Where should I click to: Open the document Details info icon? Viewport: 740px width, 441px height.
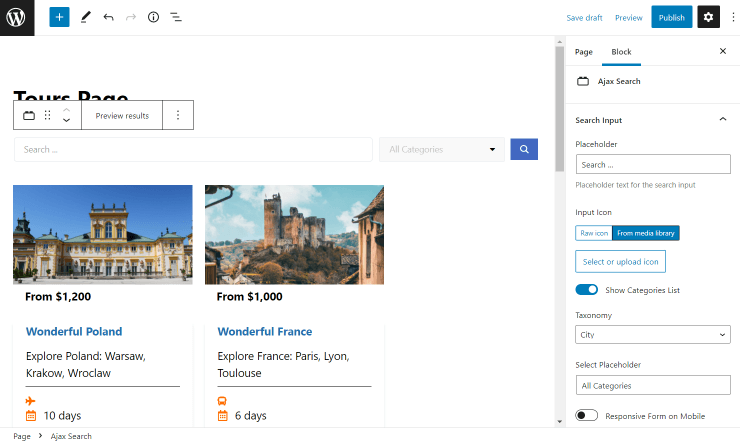(x=153, y=17)
